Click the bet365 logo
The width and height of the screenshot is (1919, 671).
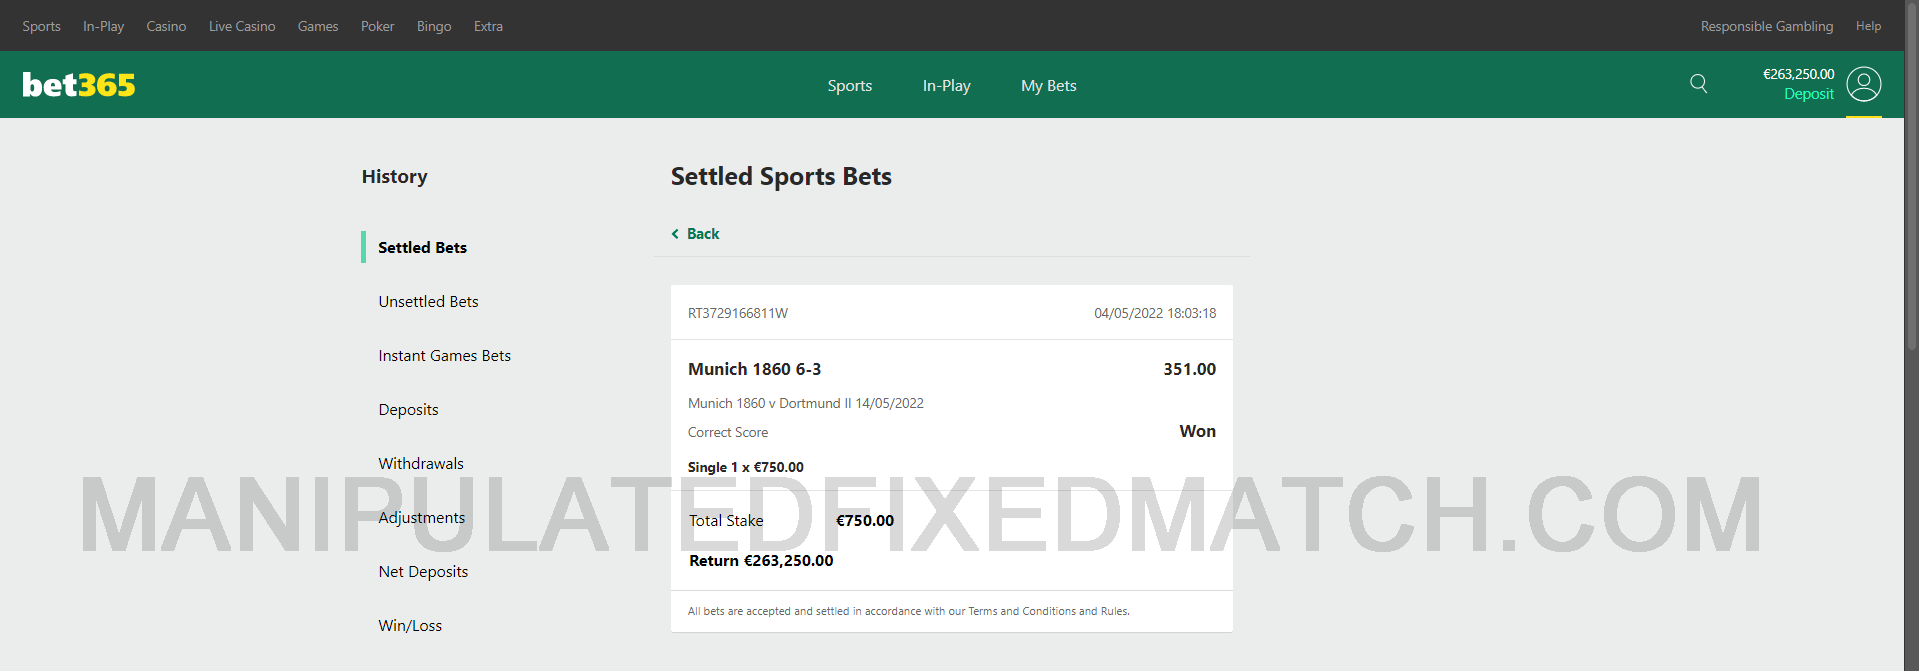coord(79,85)
